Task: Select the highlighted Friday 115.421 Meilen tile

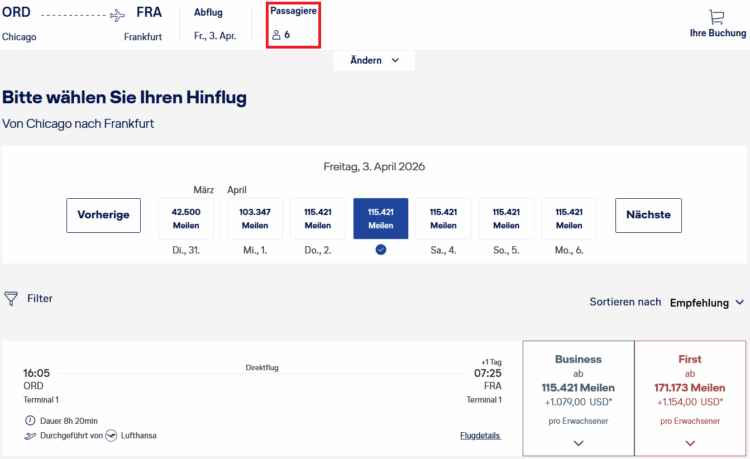Action: click(381, 219)
